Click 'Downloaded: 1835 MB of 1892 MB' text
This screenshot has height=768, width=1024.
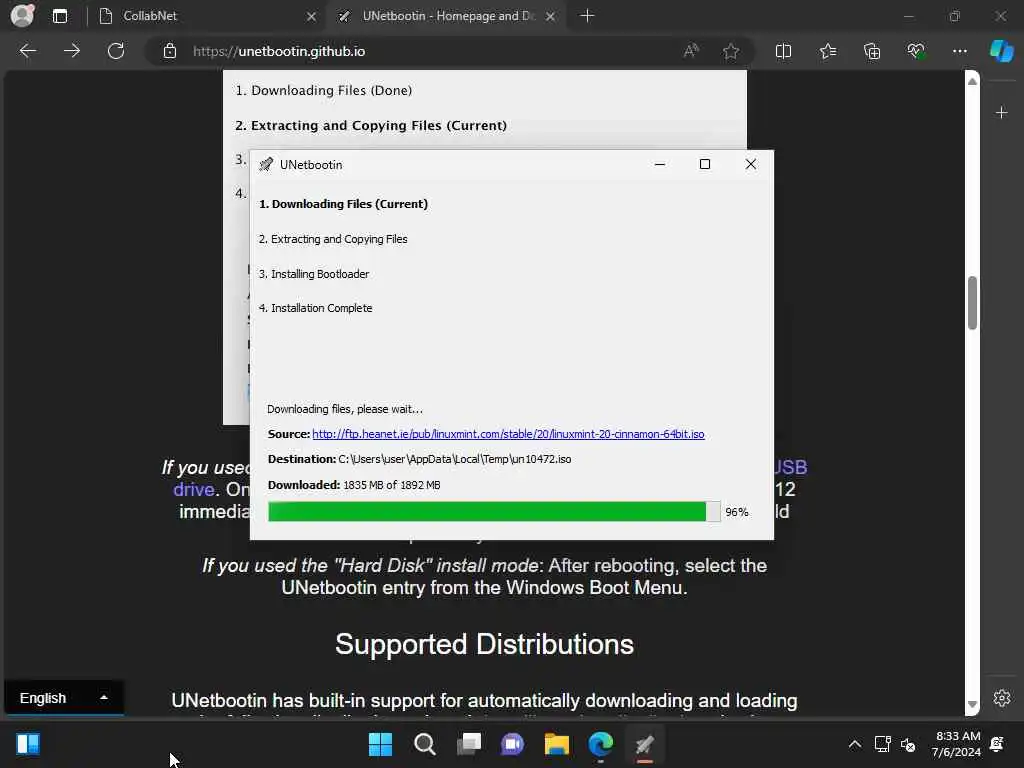pos(354,485)
